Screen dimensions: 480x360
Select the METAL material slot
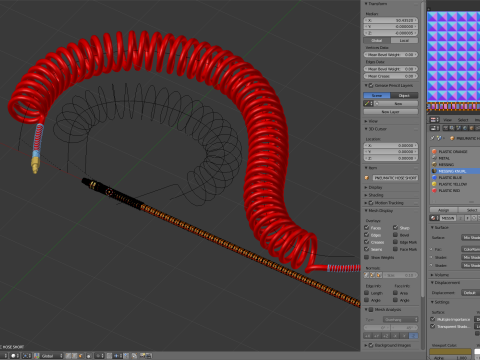[x=455, y=158]
